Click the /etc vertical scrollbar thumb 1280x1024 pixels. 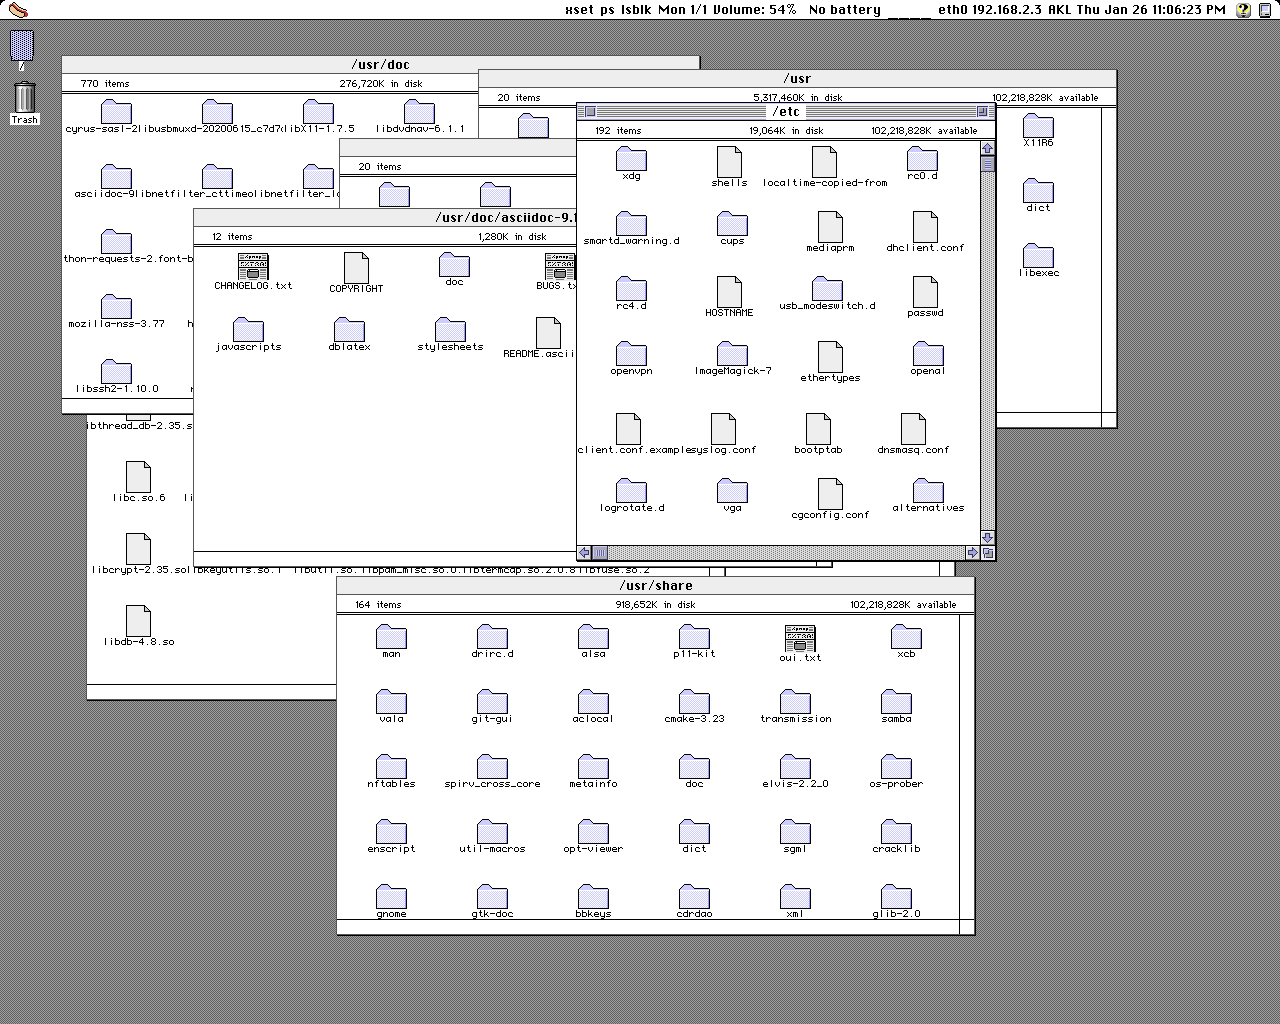click(x=988, y=164)
